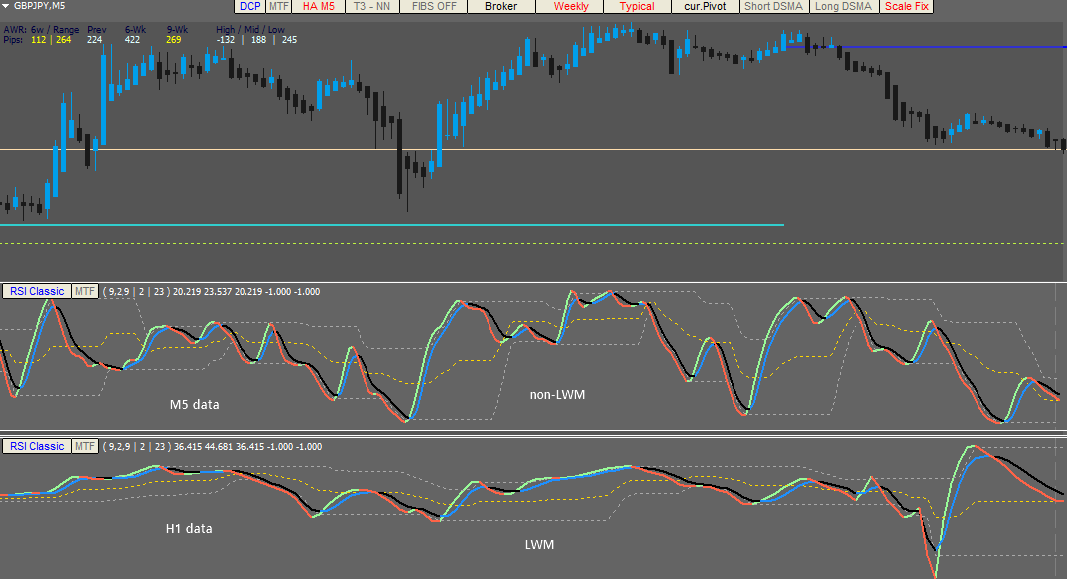Enable the Short DSMA button
Image resolution: width=1067 pixels, height=579 pixels.
[x=774, y=6]
